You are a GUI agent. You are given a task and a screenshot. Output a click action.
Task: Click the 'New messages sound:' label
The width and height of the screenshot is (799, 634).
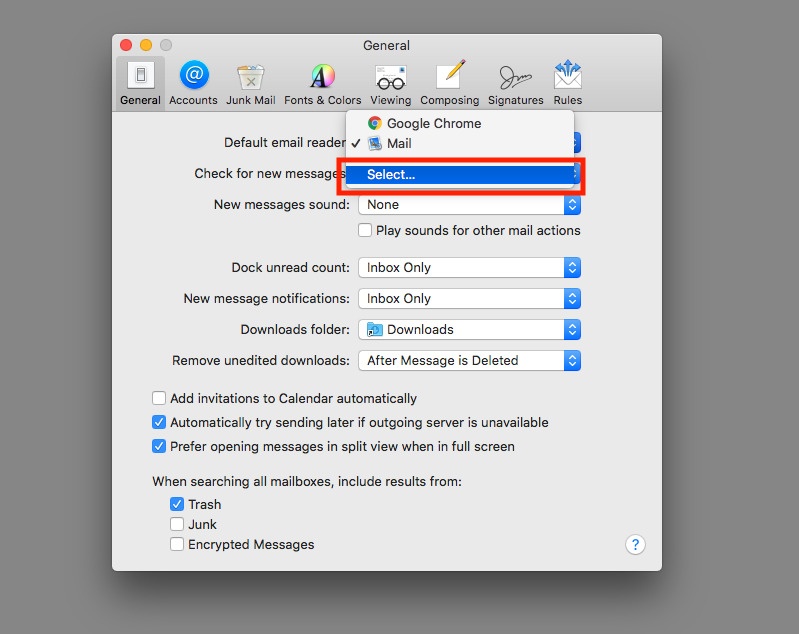282,205
